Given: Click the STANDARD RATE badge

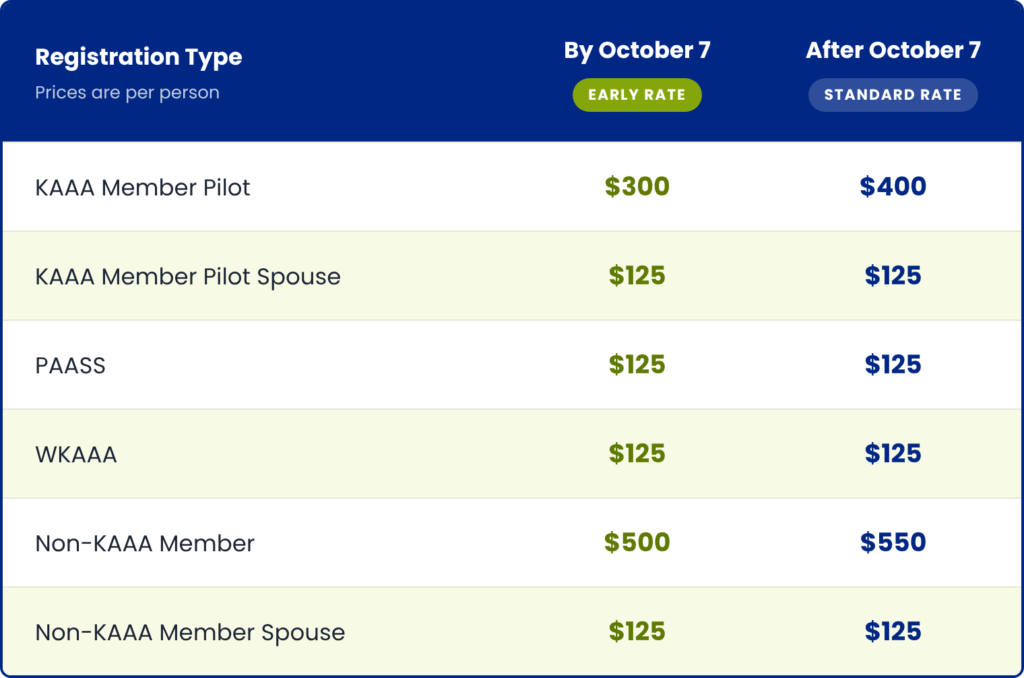Looking at the screenshot, I should click(x=893, y=95).
